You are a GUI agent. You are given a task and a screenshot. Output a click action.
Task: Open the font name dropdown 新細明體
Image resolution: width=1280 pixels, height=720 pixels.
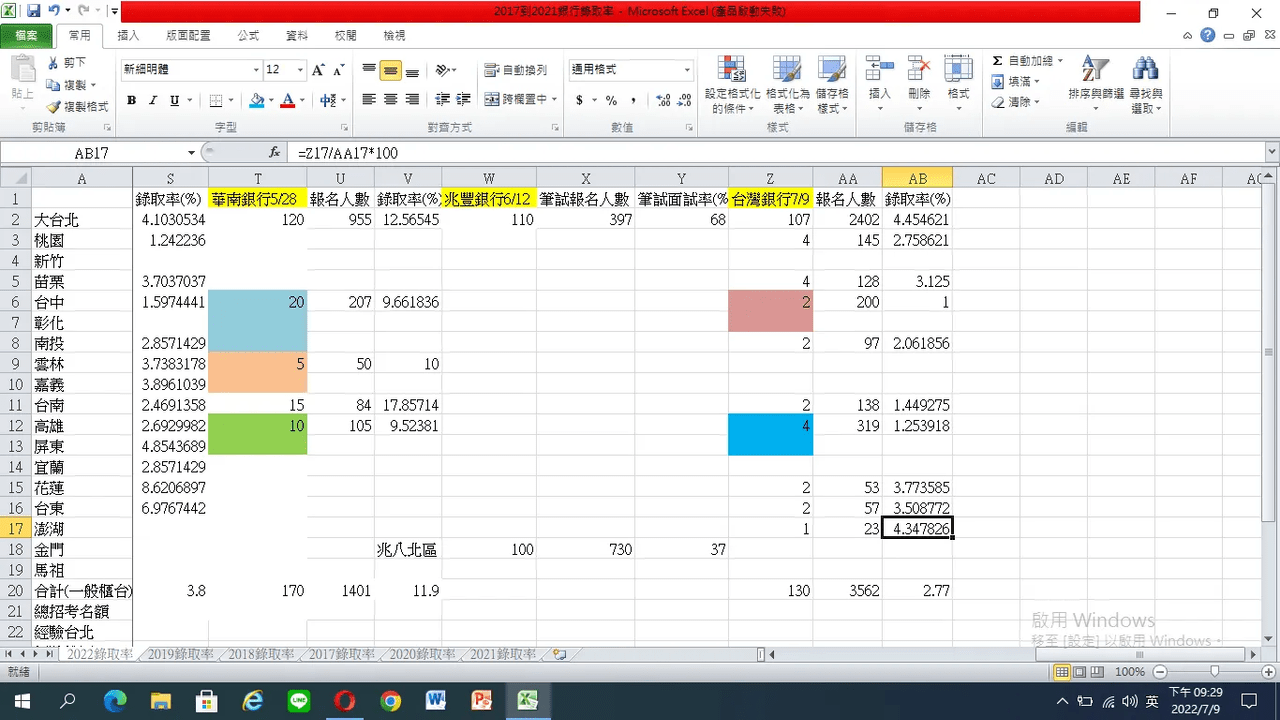coord(256,70)
